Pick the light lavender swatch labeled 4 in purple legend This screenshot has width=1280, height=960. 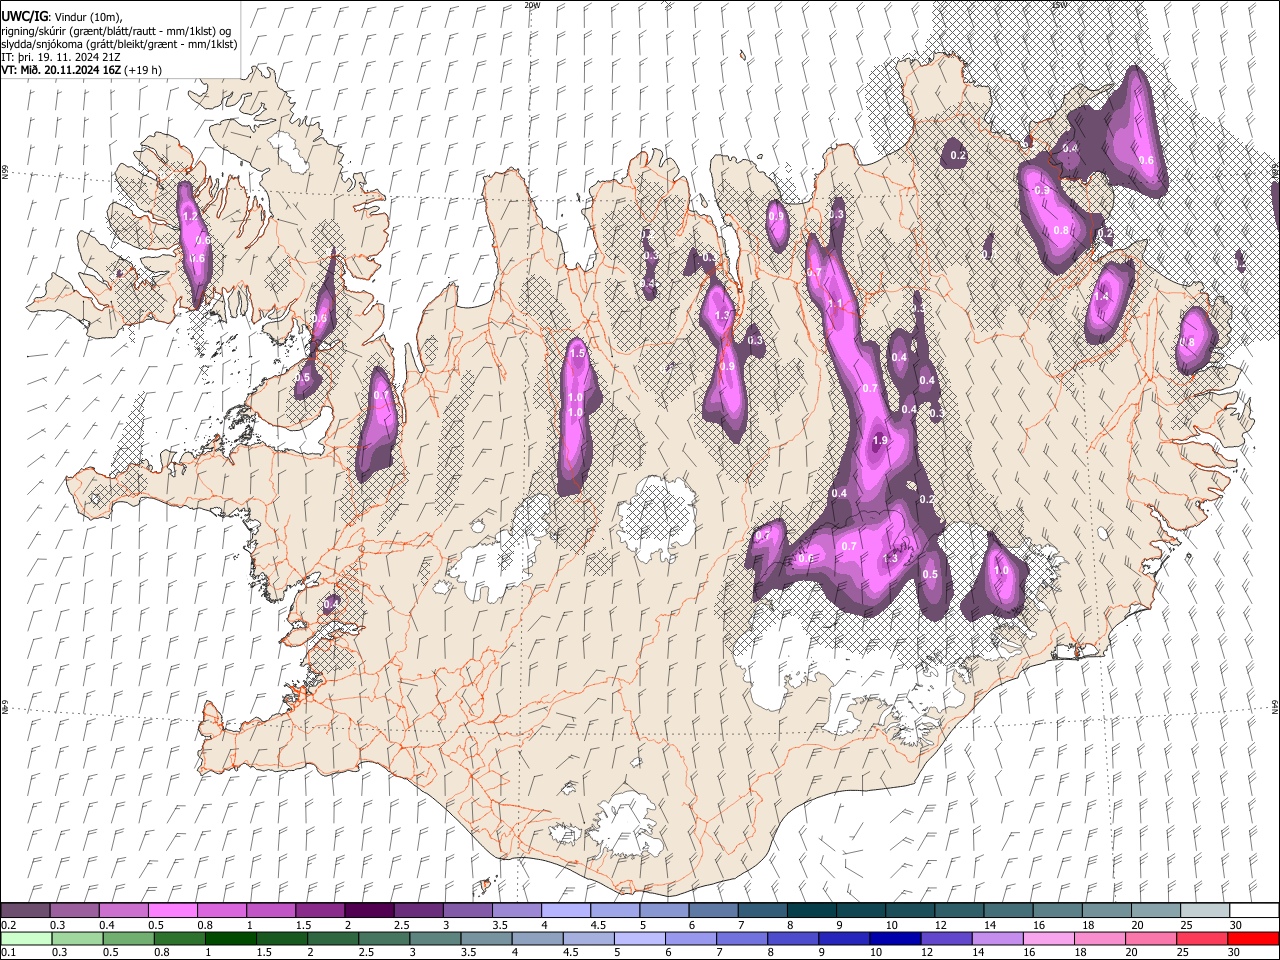click(565, 910)
